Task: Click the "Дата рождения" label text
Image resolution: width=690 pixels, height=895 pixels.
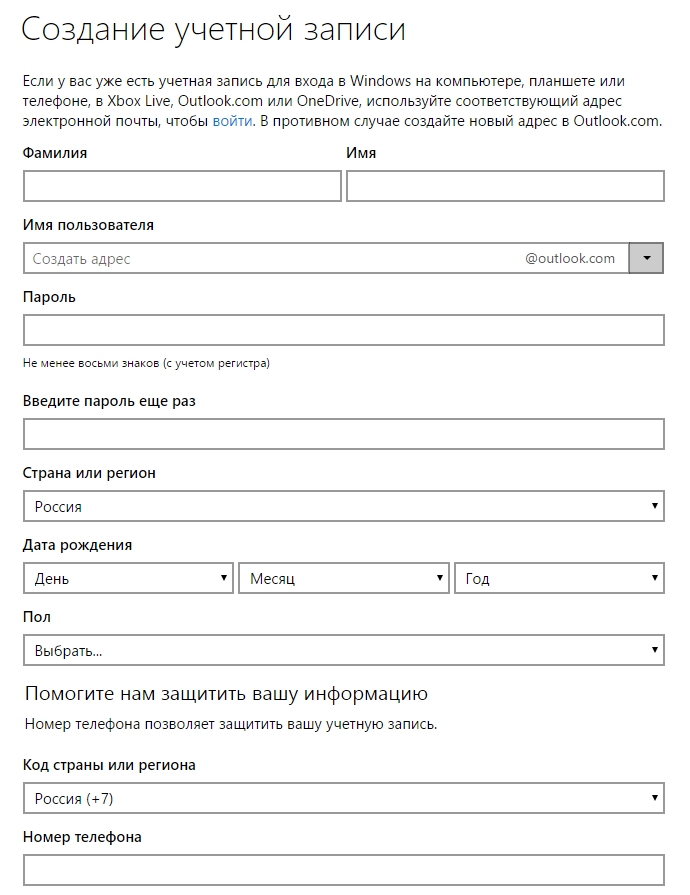Action: 77,545
